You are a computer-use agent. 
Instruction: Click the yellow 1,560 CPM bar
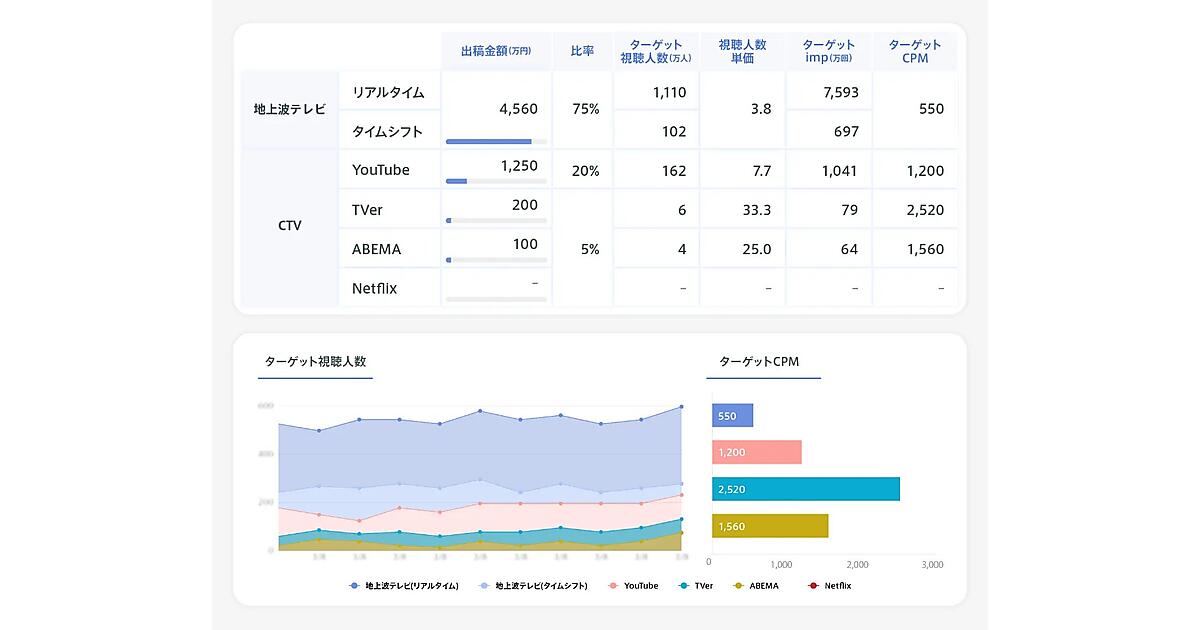point(769,526)
